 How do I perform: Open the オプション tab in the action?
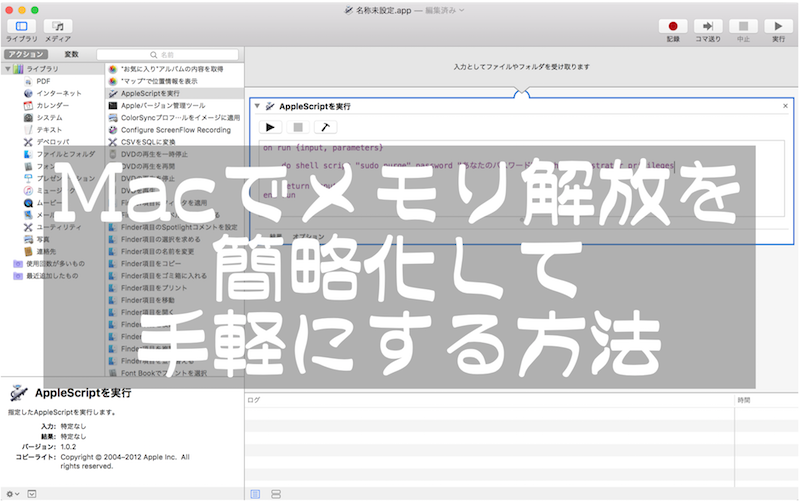[x=308, y=237]
